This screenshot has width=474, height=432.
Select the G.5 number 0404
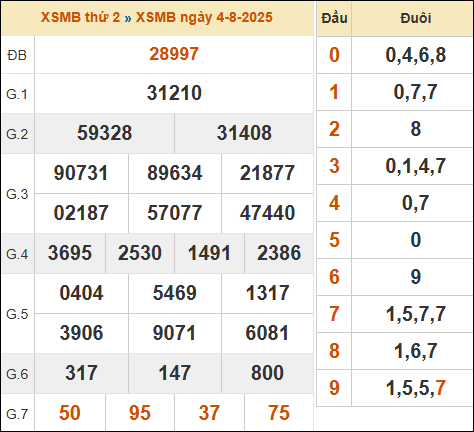click(81, 293)
